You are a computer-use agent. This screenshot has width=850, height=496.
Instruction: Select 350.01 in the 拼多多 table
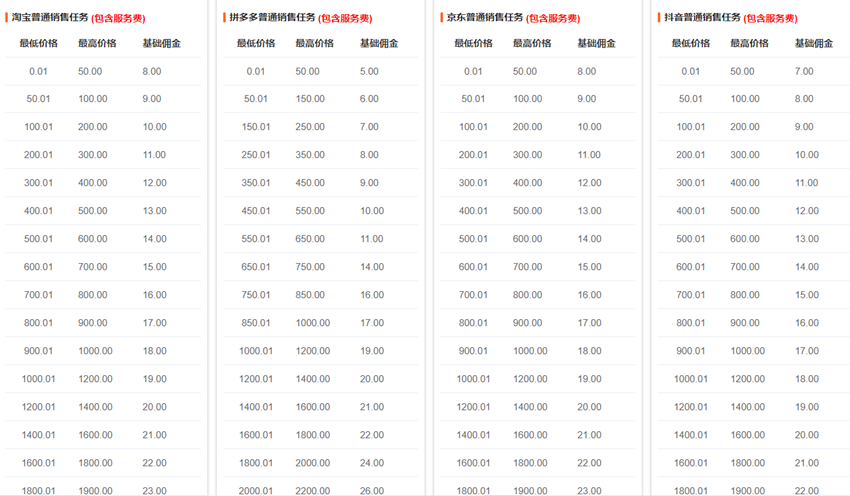point(256,183)
